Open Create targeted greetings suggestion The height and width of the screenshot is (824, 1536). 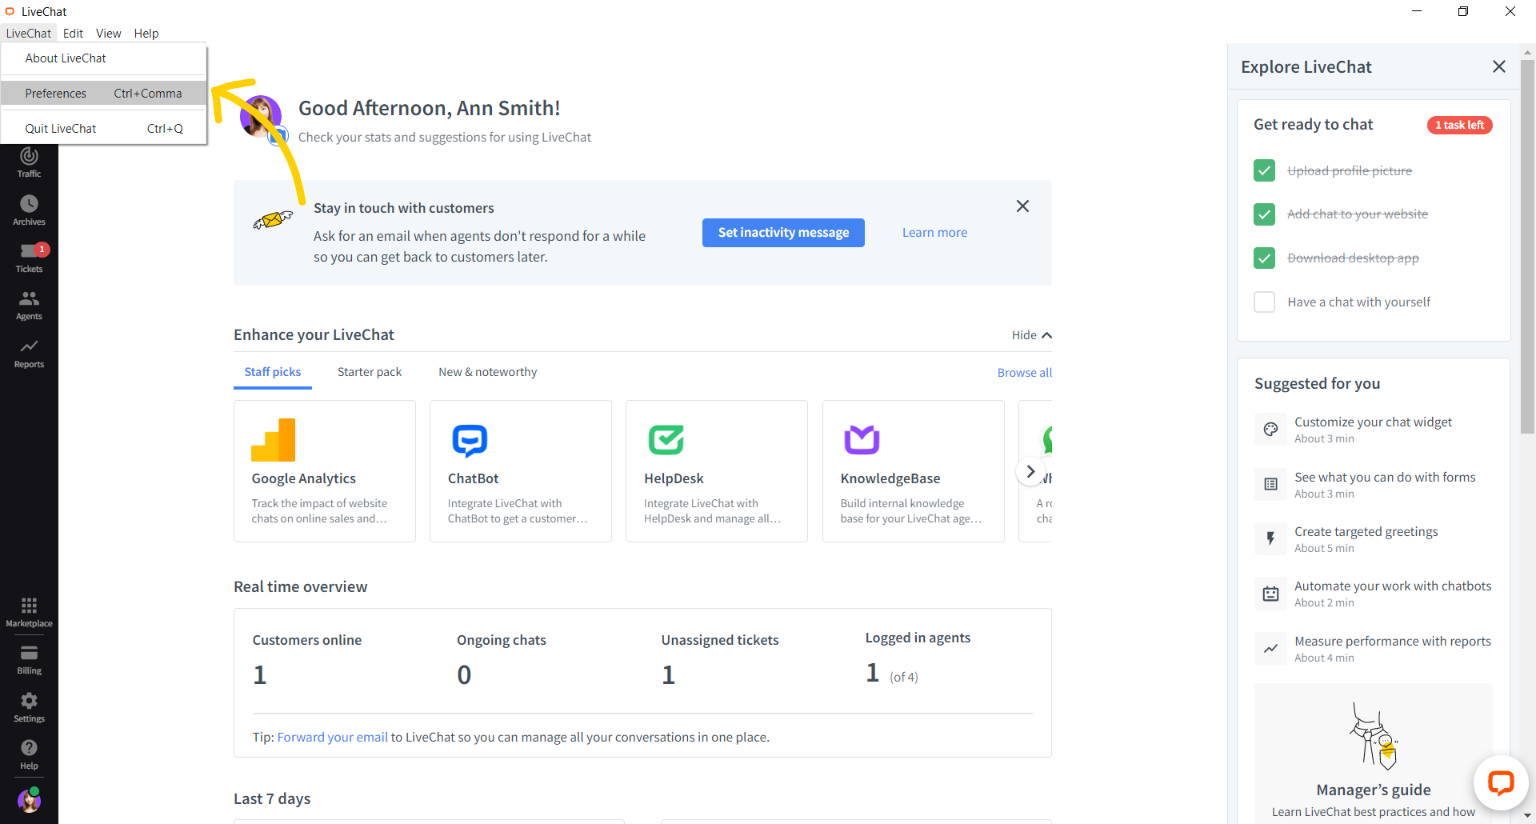(1373, 539)
